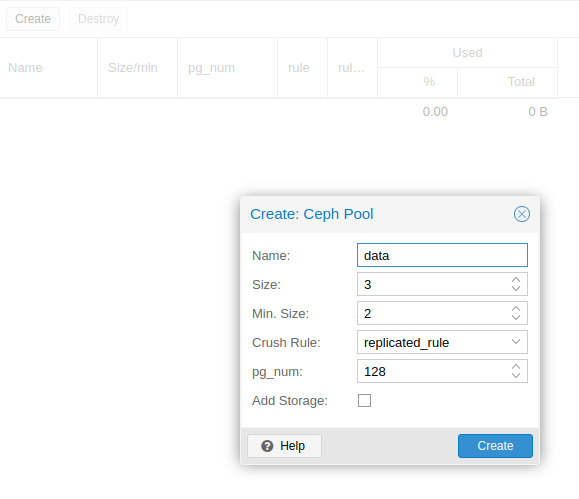Screen dimensions: 579x499
Task: Click the Create button in top toolbar
Action: click(x=33, y=19)
